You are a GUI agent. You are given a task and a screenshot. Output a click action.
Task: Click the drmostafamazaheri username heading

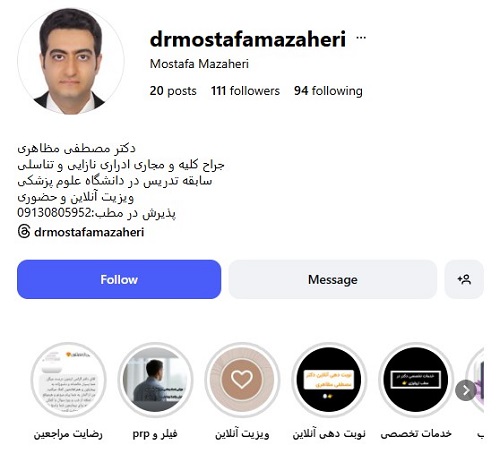pos(248,39)
